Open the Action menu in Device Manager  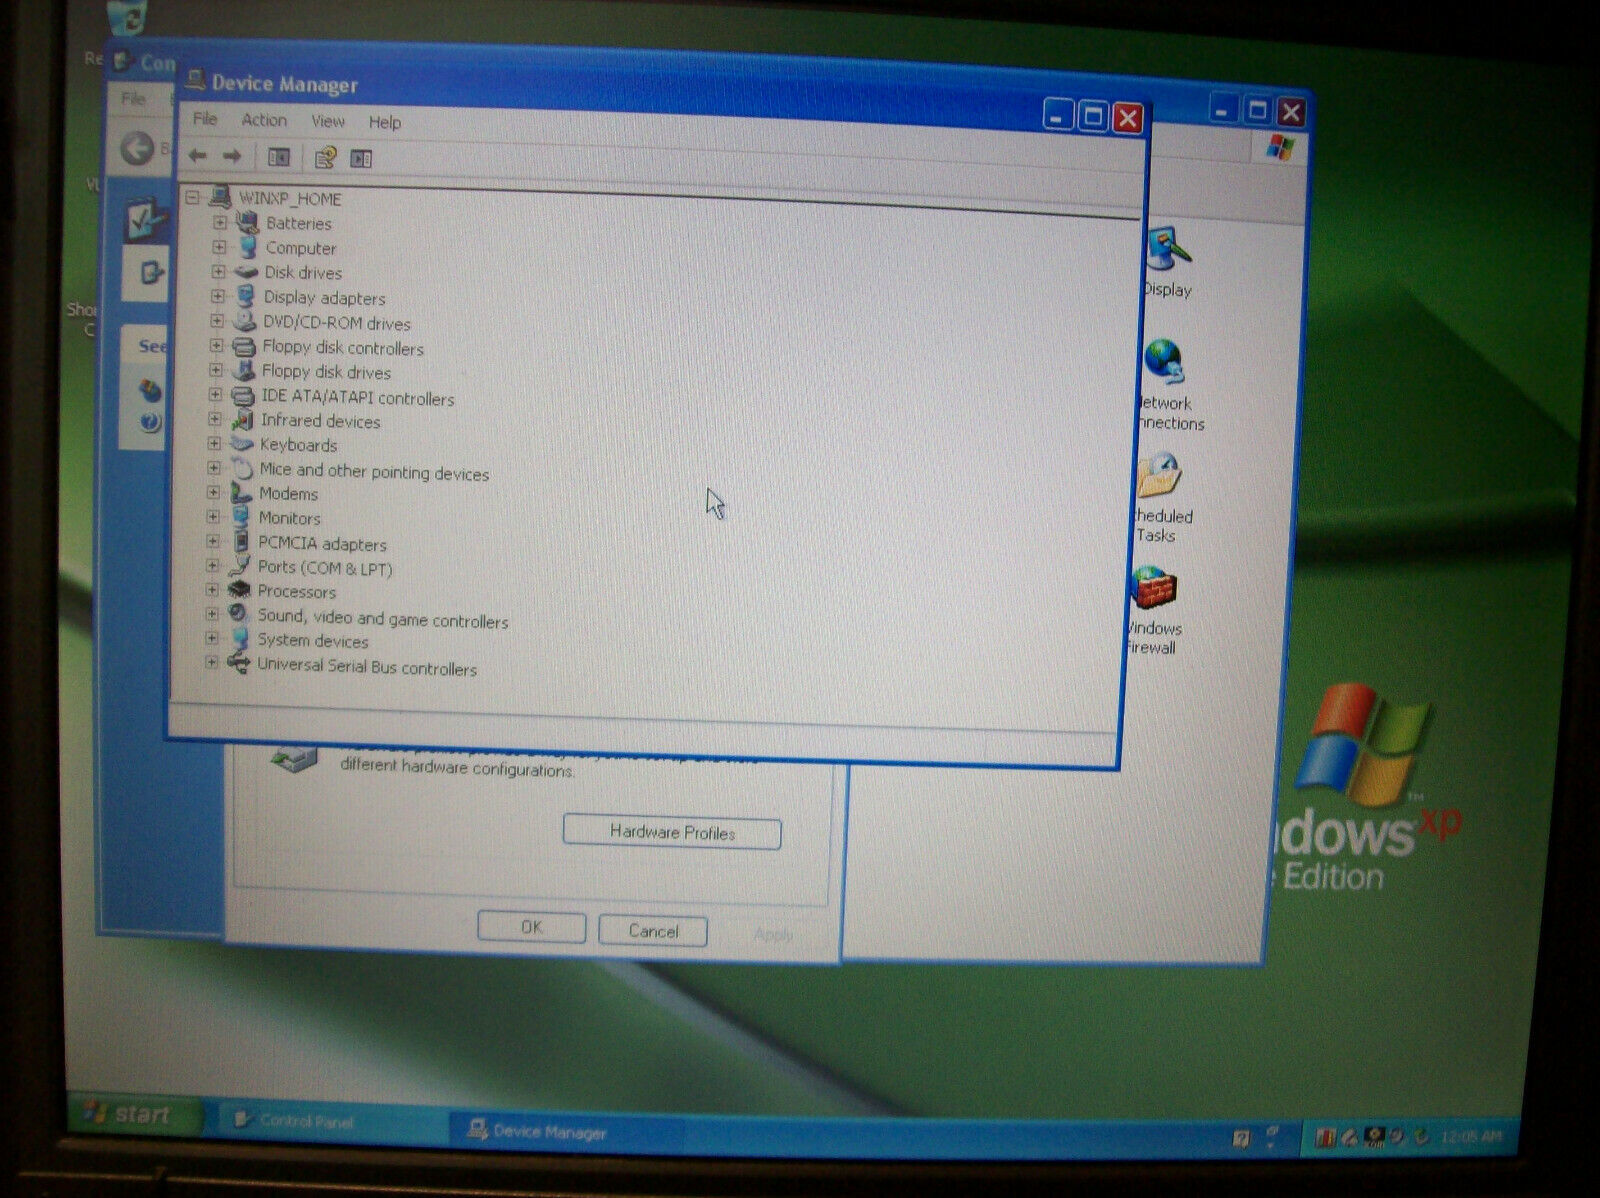(264, 120)
